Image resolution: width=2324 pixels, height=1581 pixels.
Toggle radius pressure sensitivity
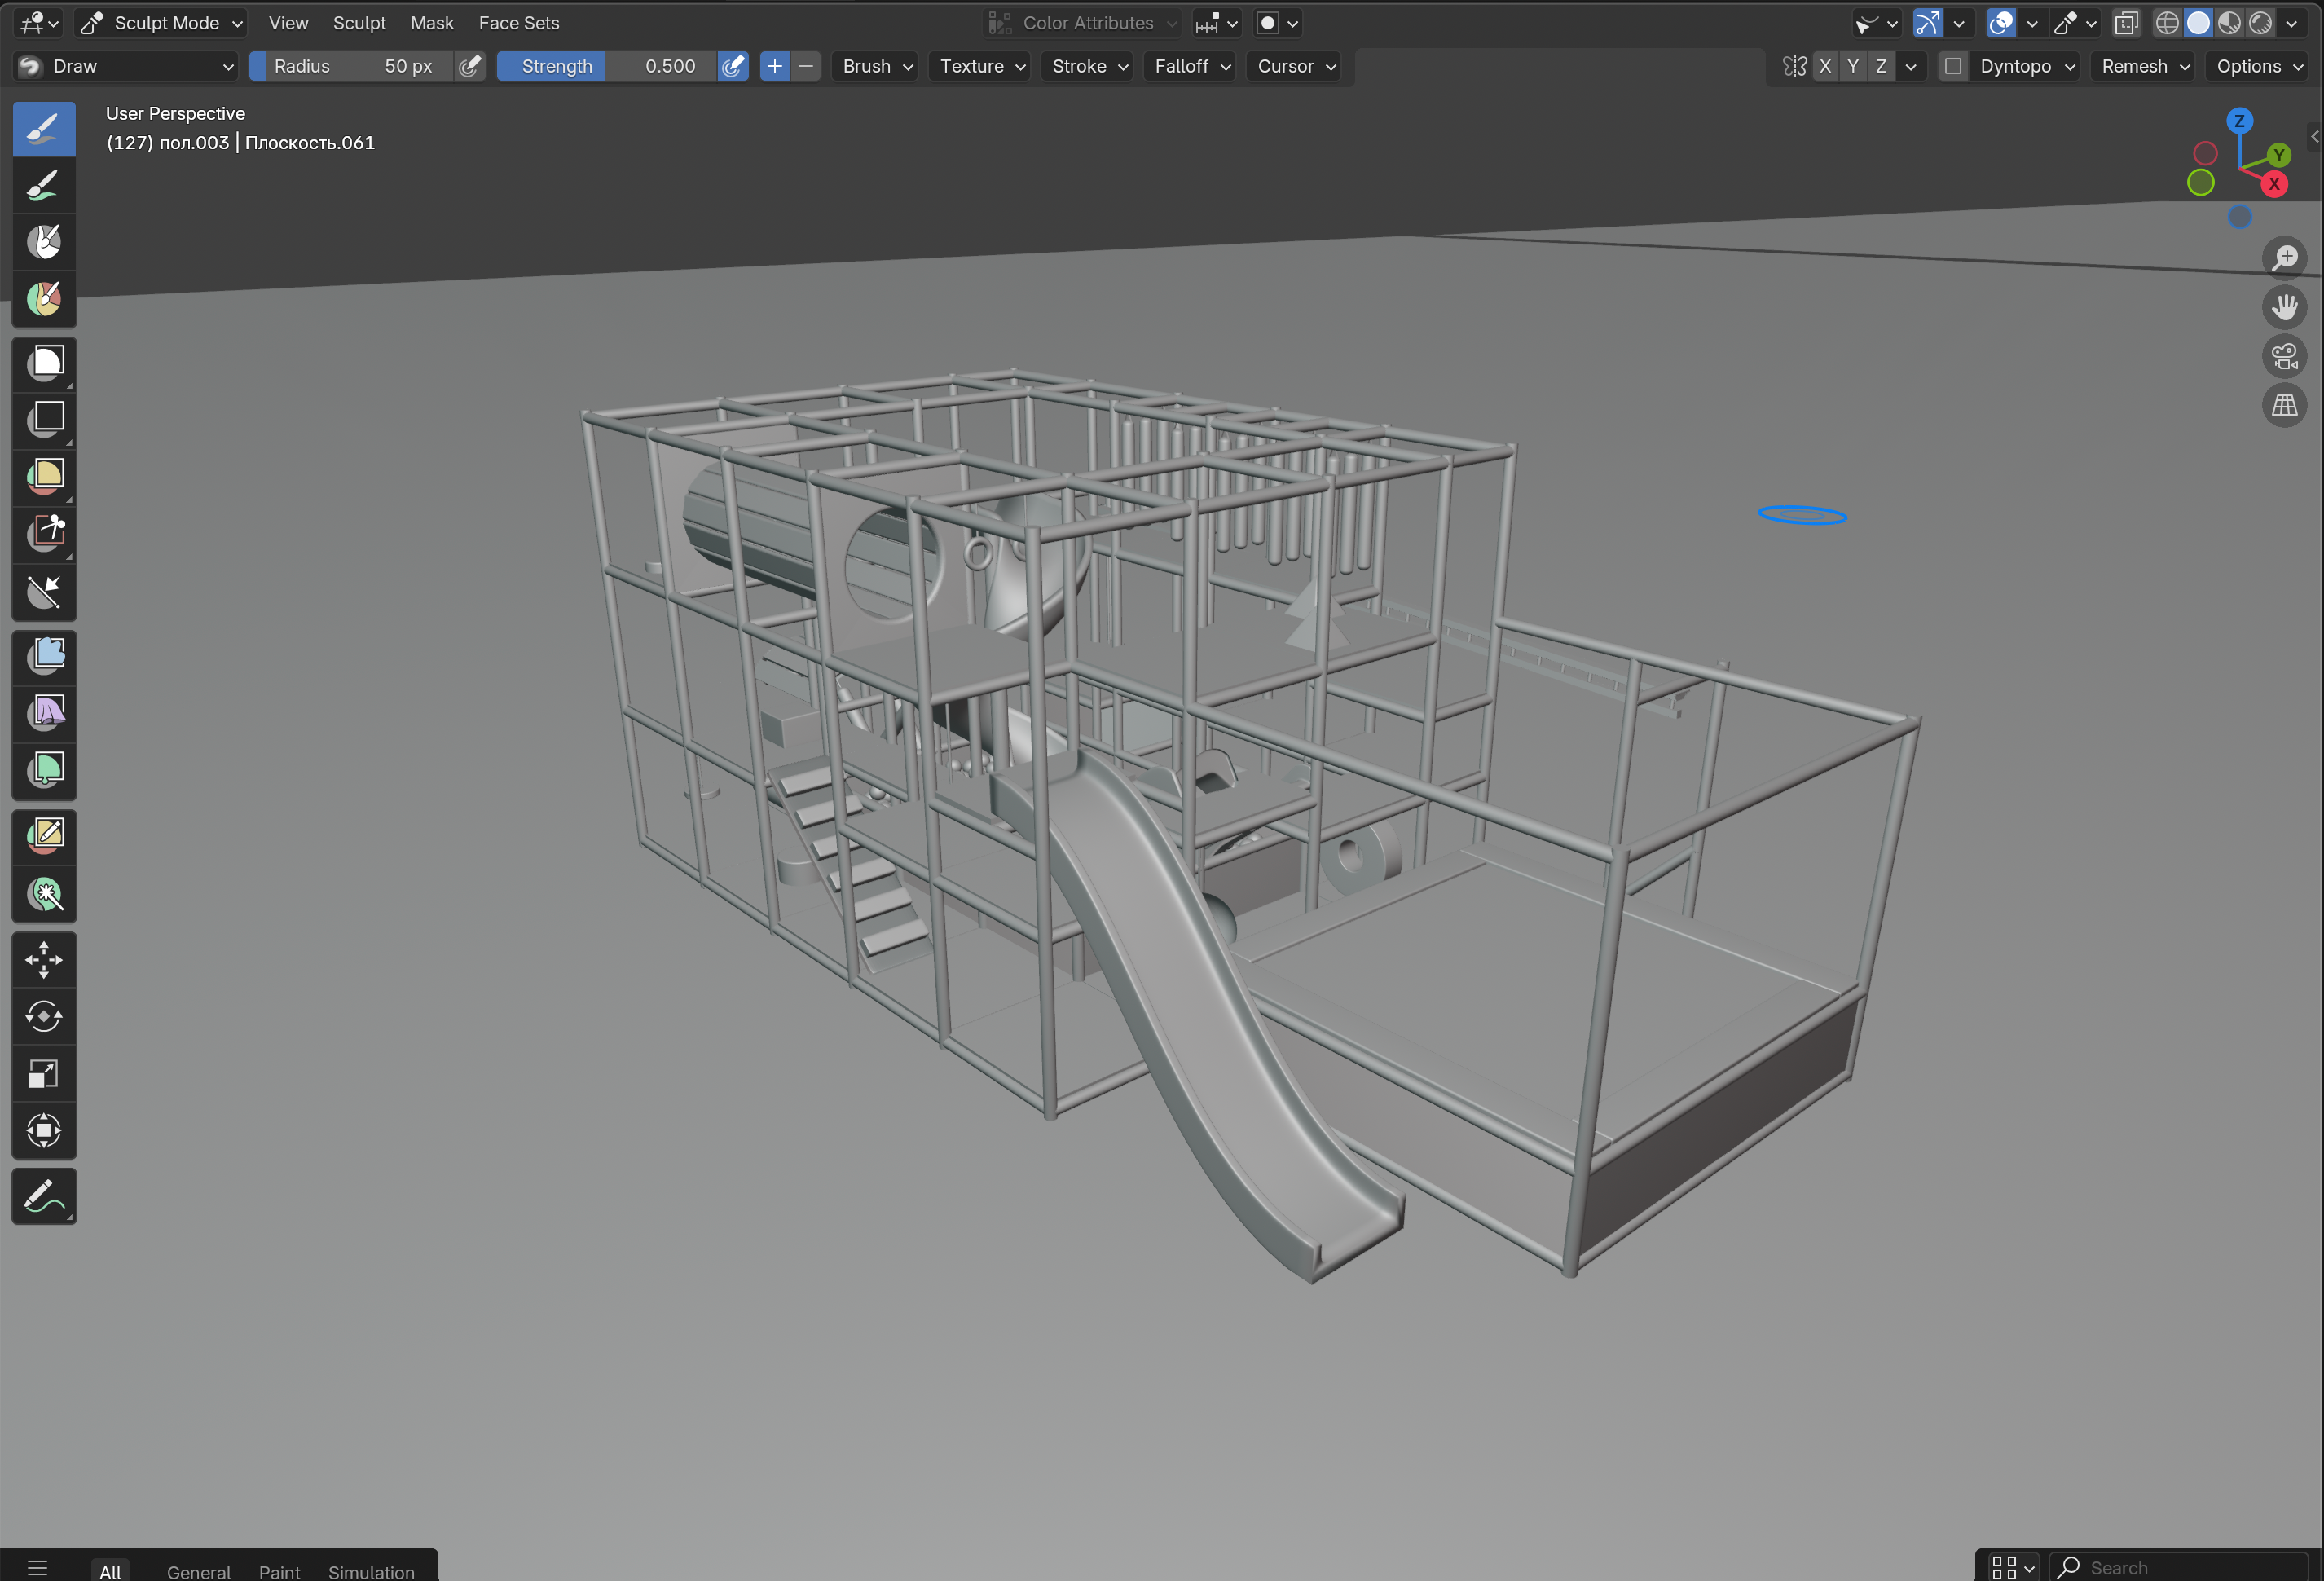[469, 66]
